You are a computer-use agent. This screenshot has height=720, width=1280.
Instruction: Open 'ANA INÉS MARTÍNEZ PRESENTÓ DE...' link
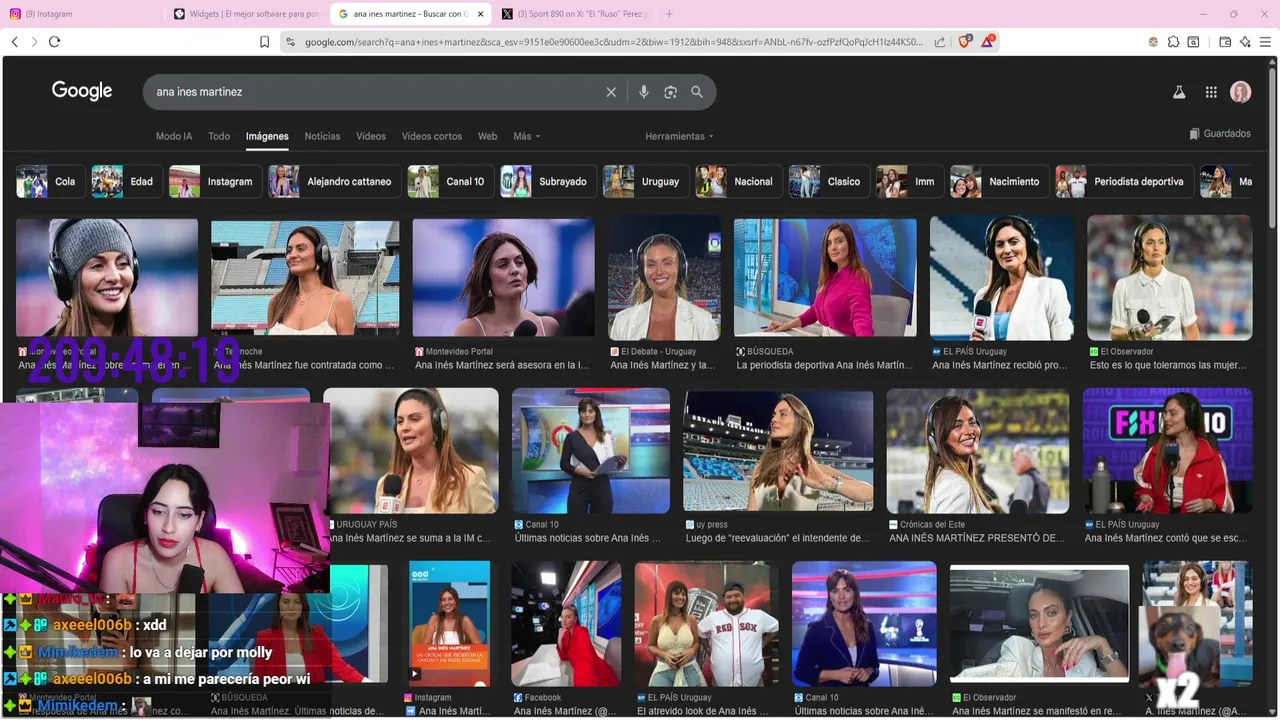pyautogui.click(x=977, y=538)
